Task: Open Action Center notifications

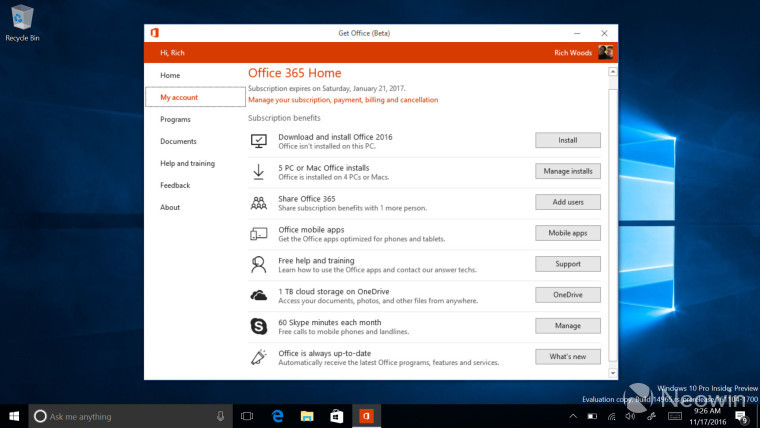Action: coord(741,417)
